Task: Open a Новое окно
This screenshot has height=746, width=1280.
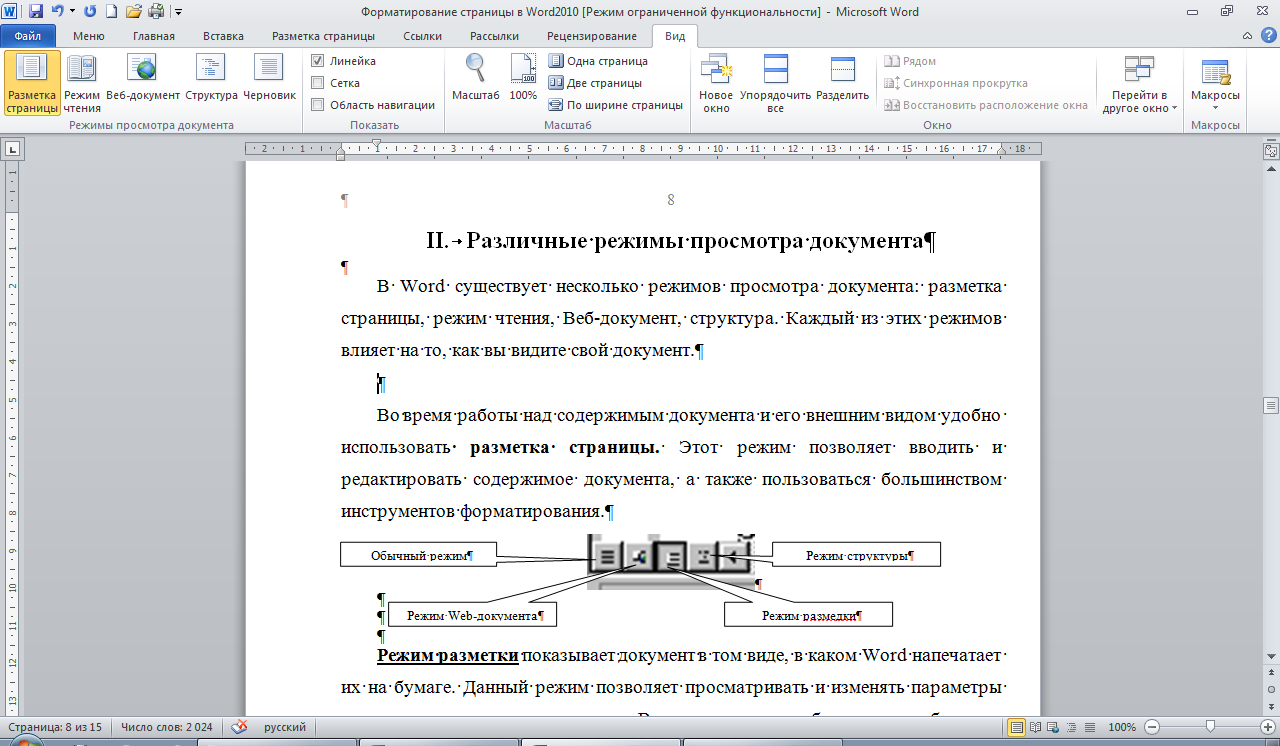Action: (x=716, y=83)
